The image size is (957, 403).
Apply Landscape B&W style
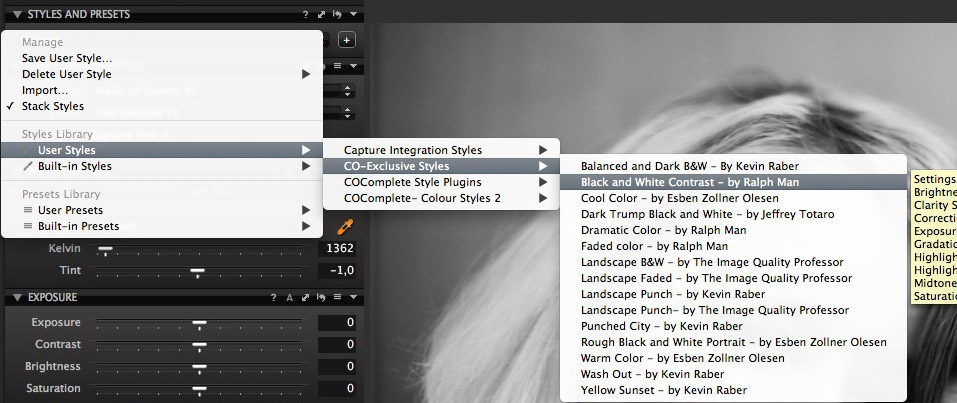[x=734, y=262]
